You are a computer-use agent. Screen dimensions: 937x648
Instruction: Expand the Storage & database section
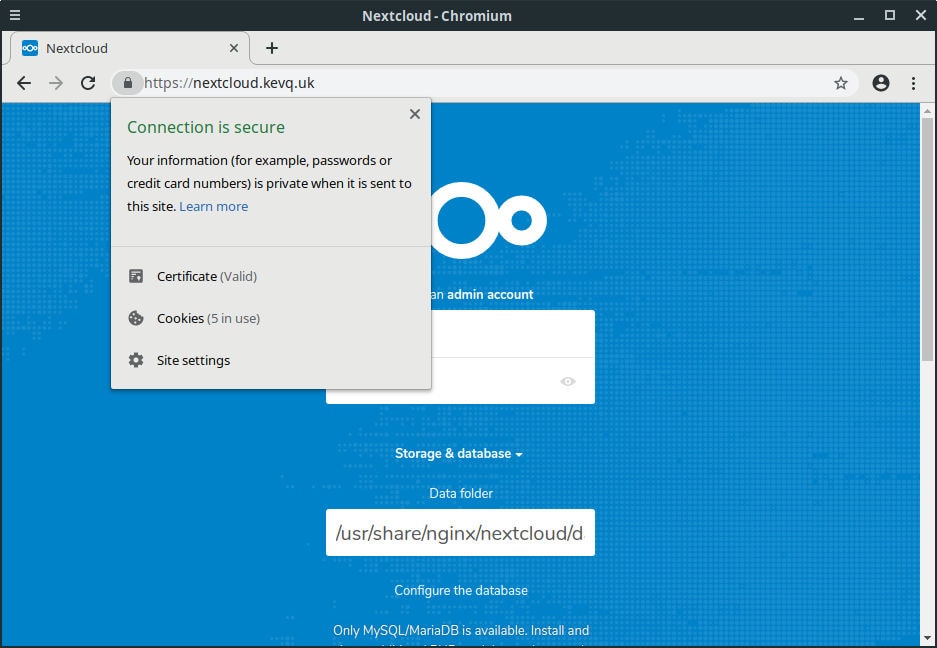click(460, 453)
